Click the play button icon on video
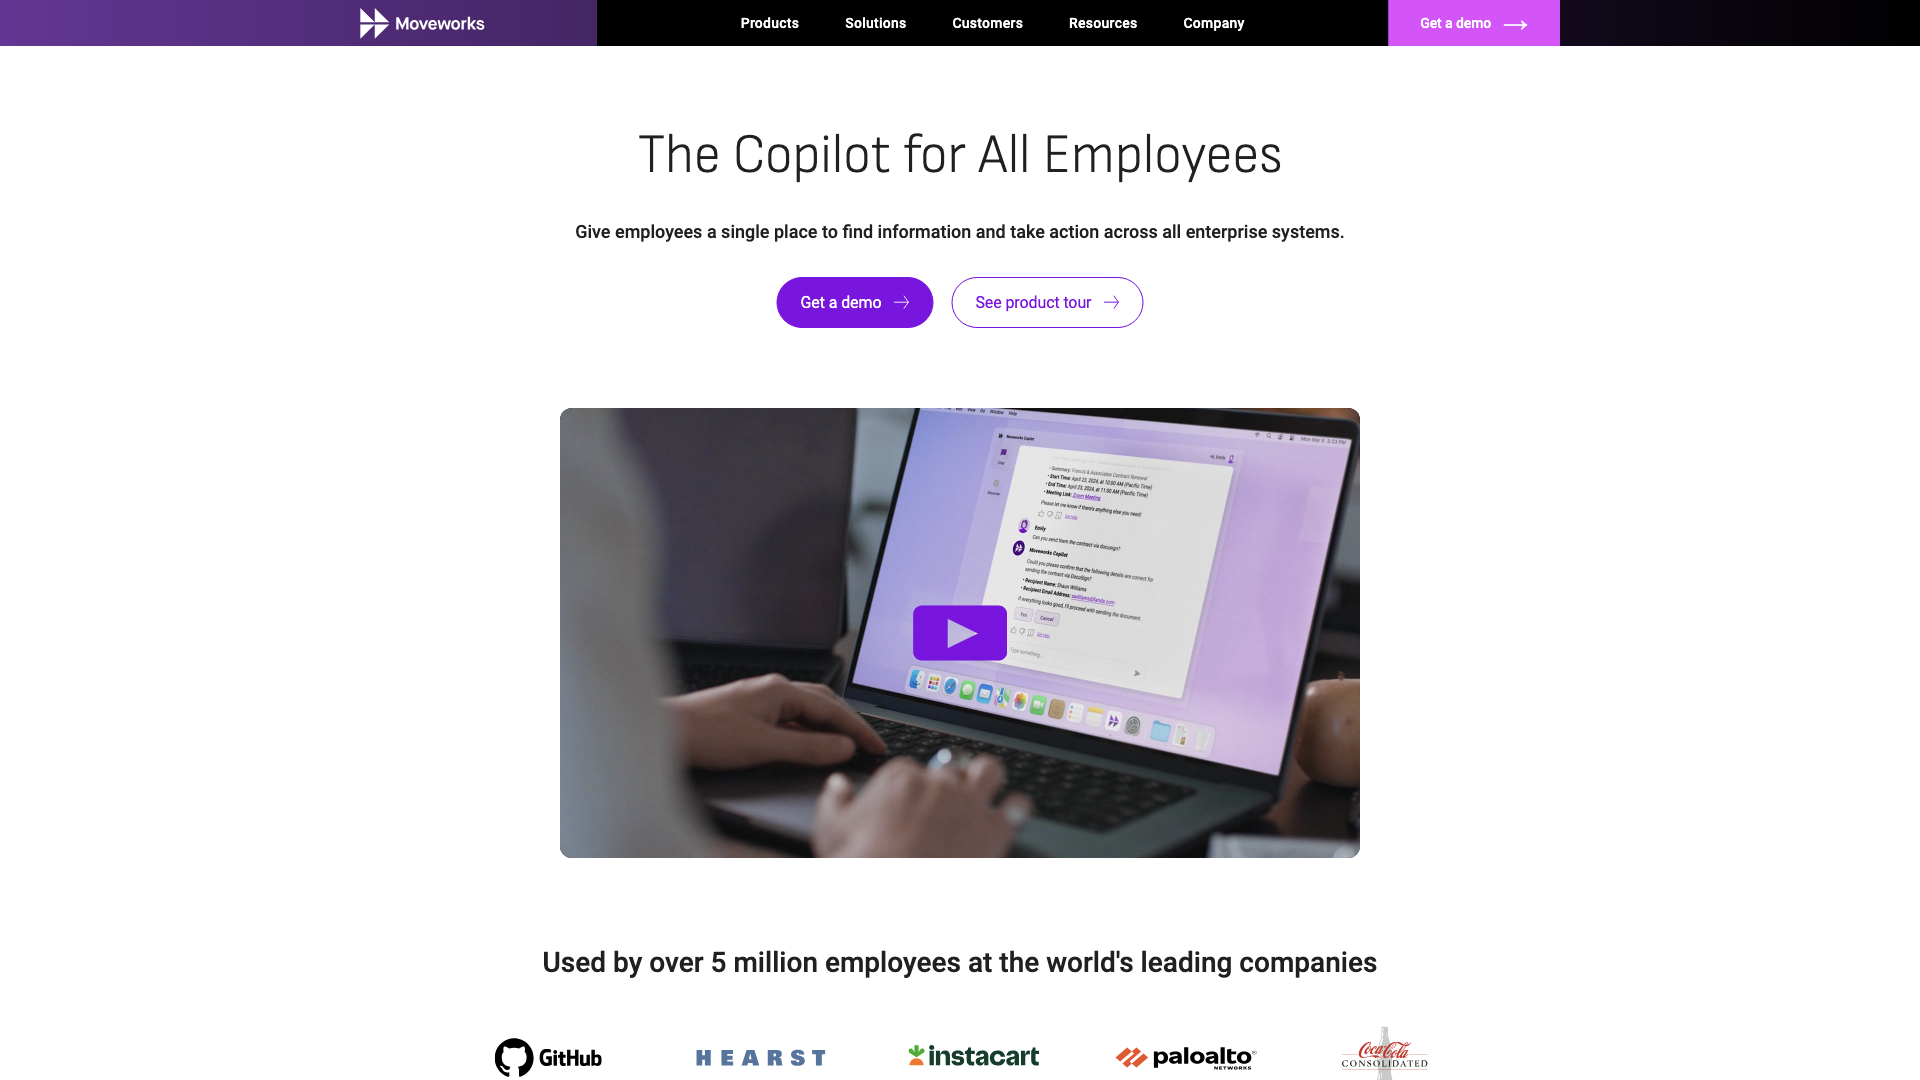The image size is (1920, 1080). [960, 633]
